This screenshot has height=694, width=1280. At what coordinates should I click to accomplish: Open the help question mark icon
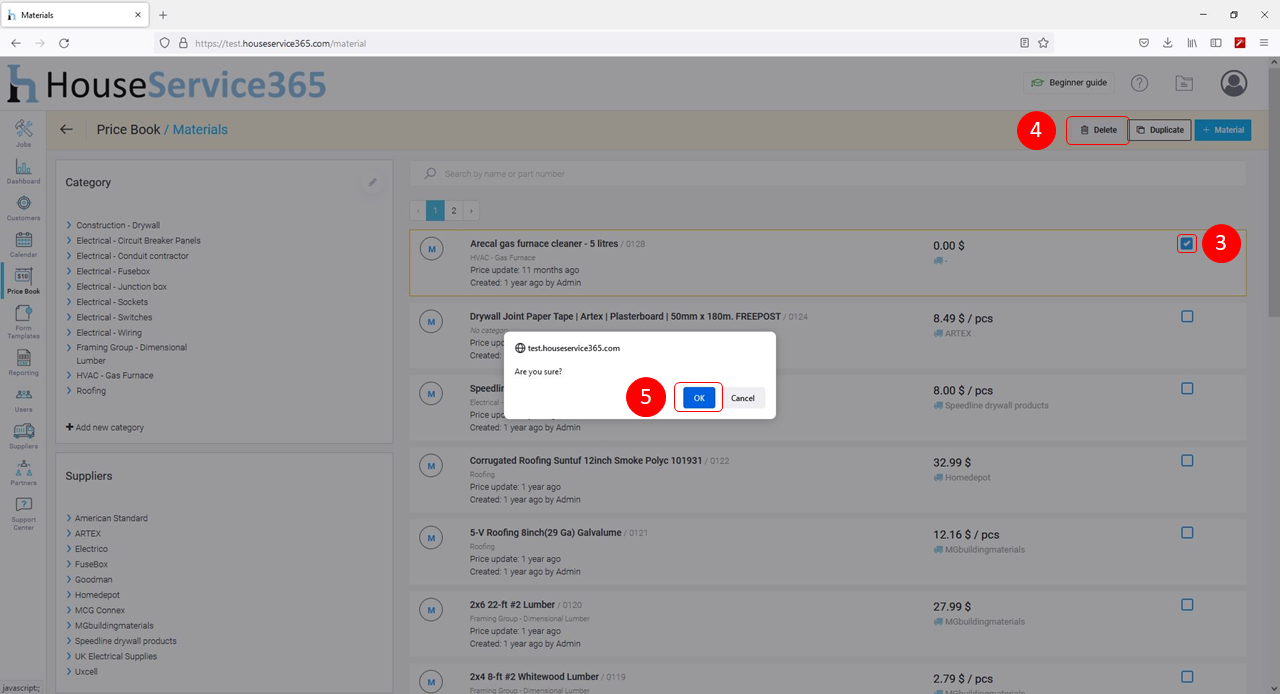(1139, 83)
